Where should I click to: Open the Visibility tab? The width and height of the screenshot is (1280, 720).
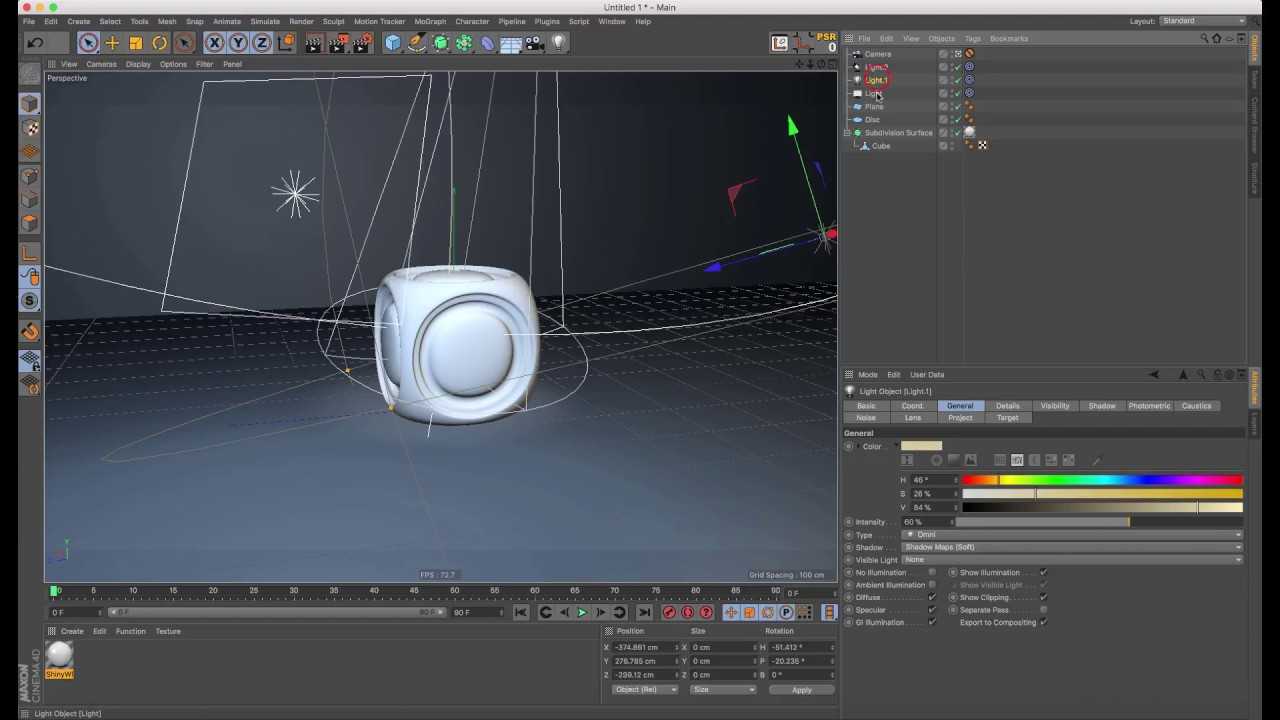[1055, 406]
